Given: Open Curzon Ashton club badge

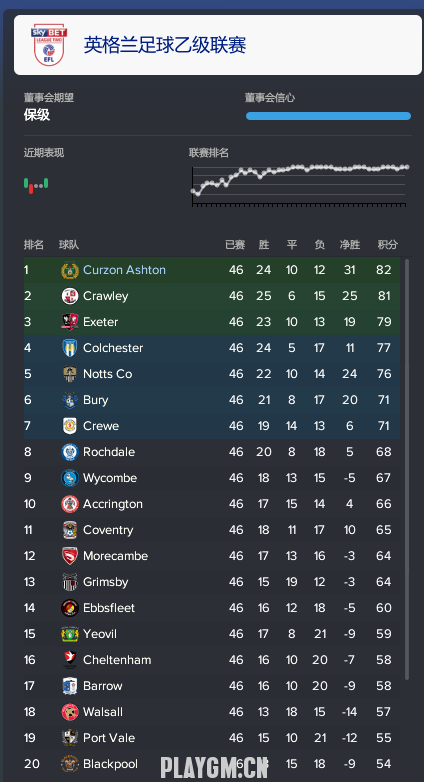Looking at the screenshot, I should tap(70, 270).
